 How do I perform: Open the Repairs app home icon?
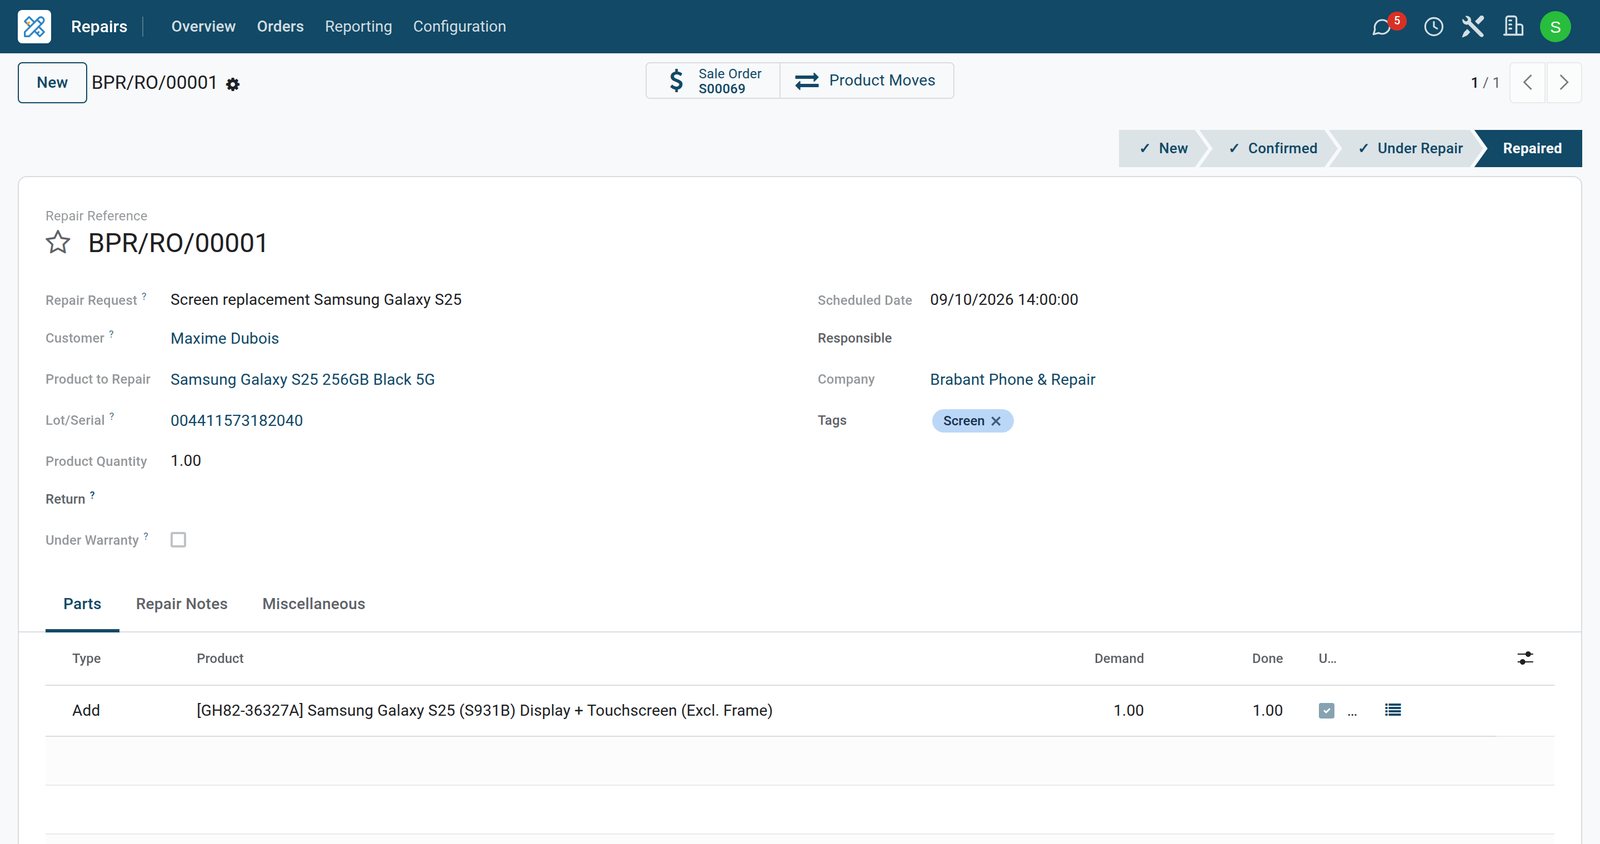(x=34, y=26)
